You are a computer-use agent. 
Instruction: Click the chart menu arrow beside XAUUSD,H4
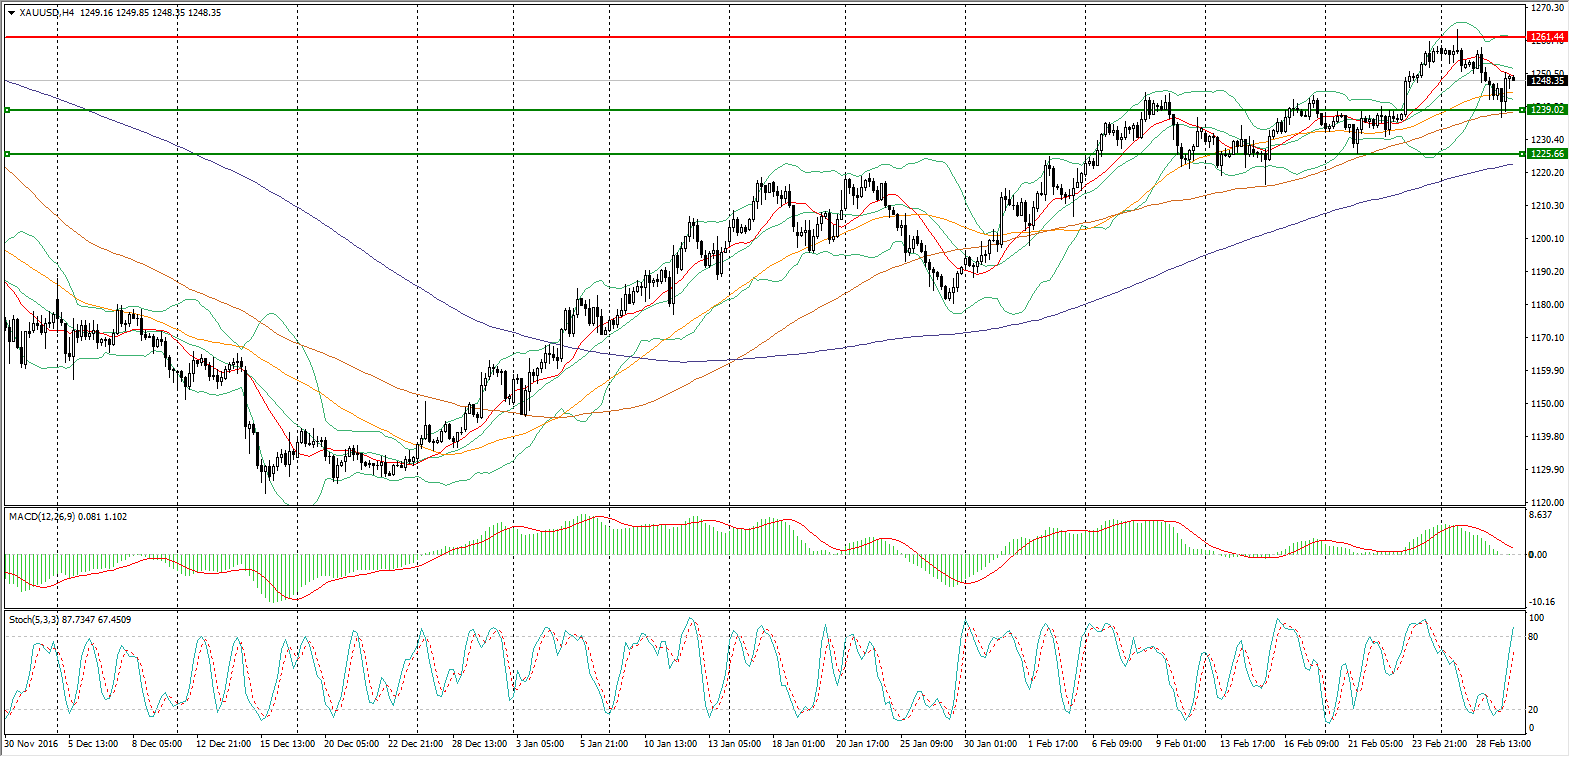11,13
